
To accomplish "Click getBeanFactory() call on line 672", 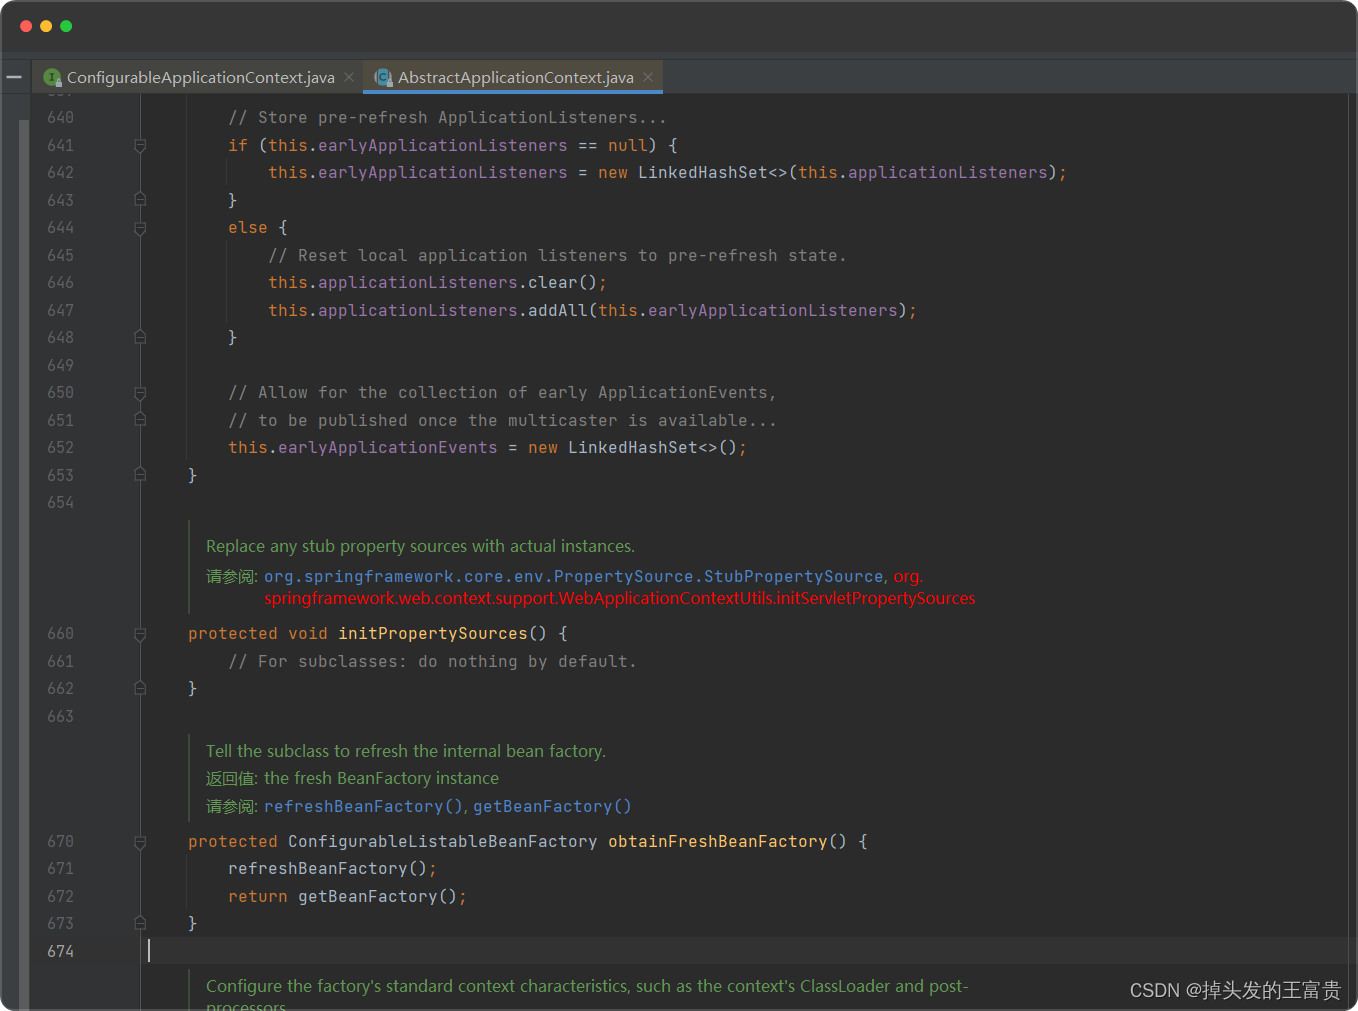I will (x=377, y=897).
